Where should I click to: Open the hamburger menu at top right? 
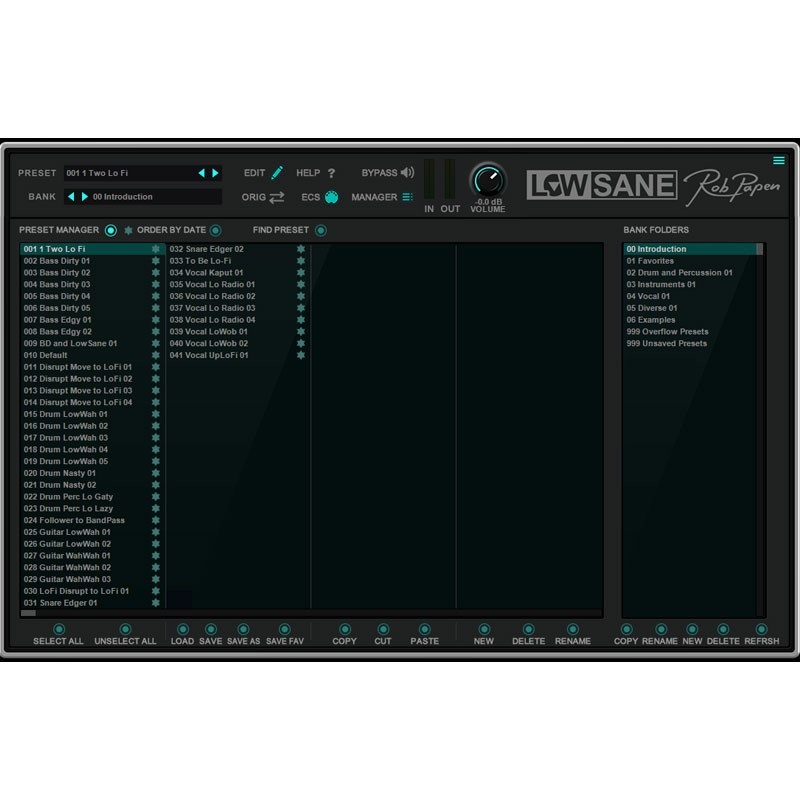pyautogui.click(x=779, y=161)
